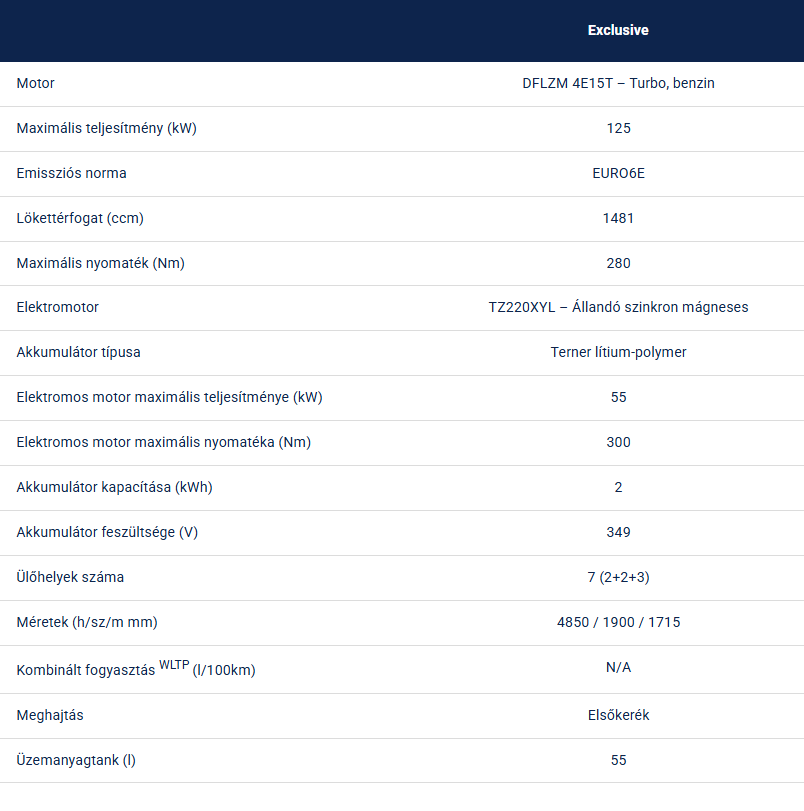The height and width of the screenshot is (811, 804).
Task: Click the Elsőkerék drive value
Action: [x=618, y=715]
